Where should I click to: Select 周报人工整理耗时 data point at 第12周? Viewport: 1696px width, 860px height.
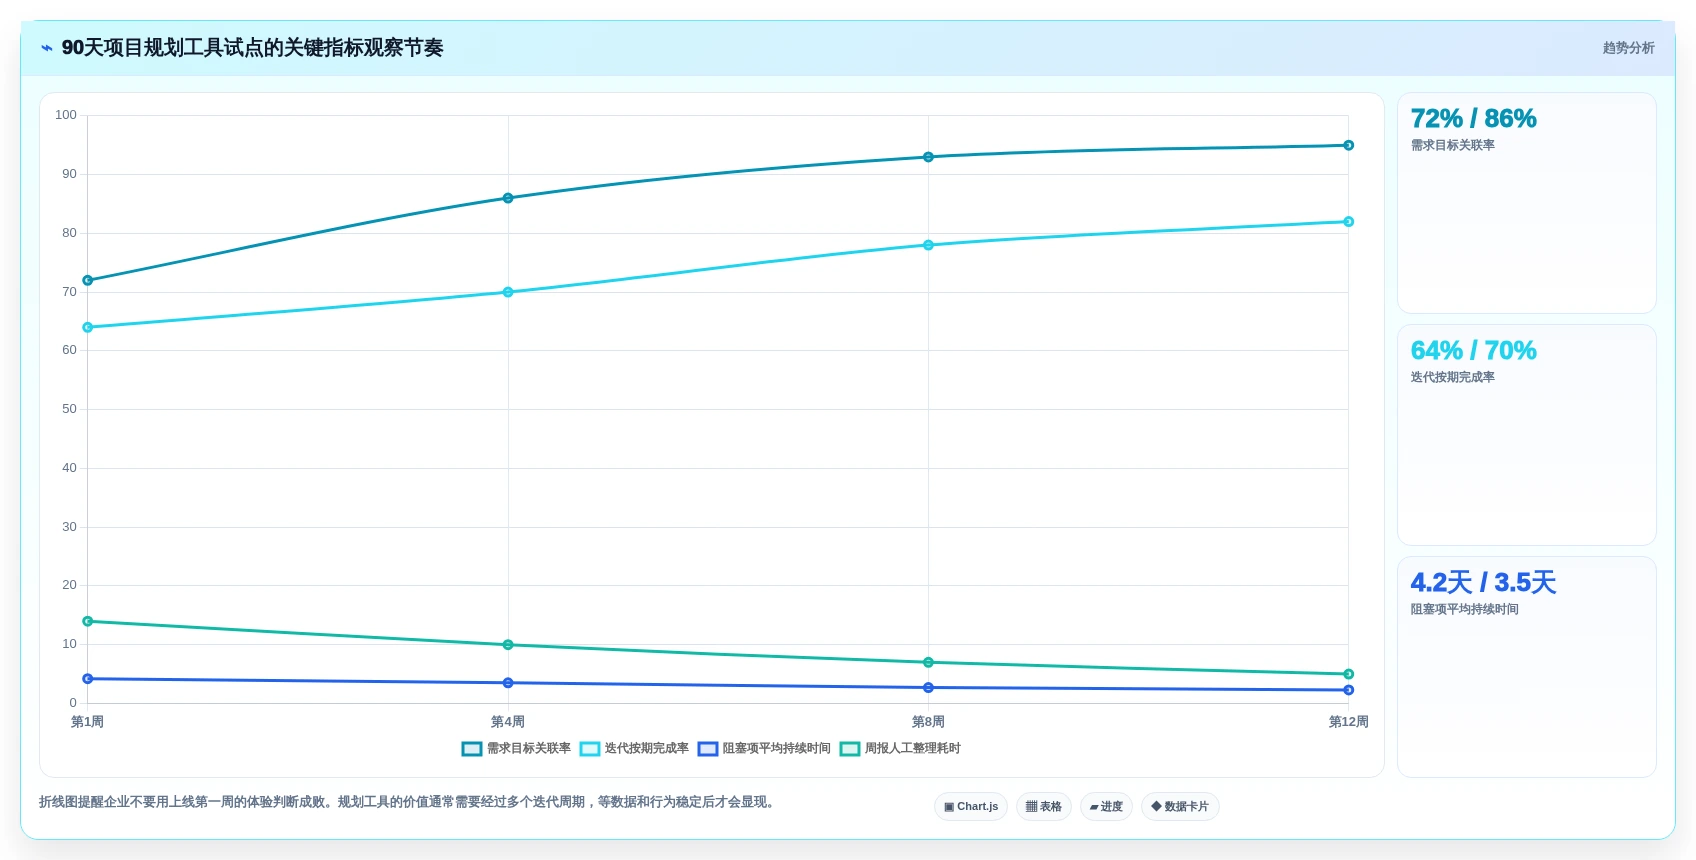coord(1348,674)
